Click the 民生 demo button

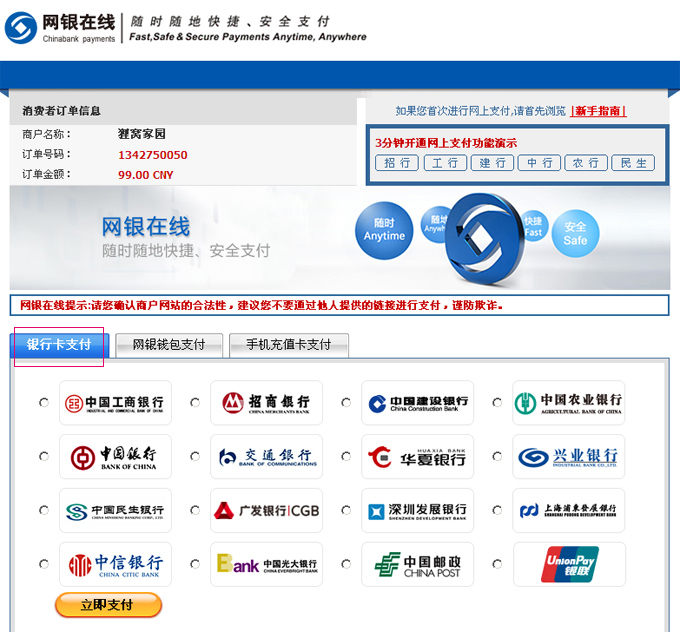coord(633,163)
